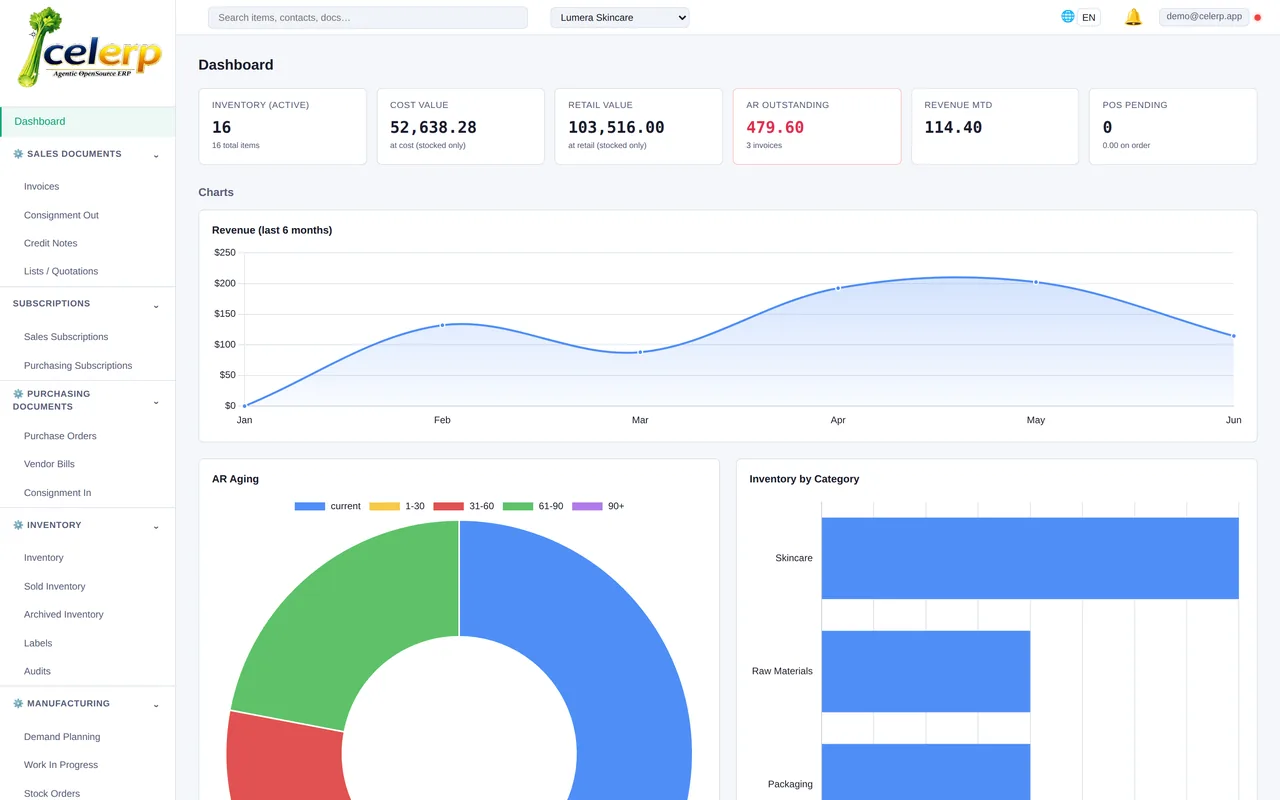This screenshot has height=800, width=1280.
Task: Click the globe language icon
Action: click(x=1068, y=17)
